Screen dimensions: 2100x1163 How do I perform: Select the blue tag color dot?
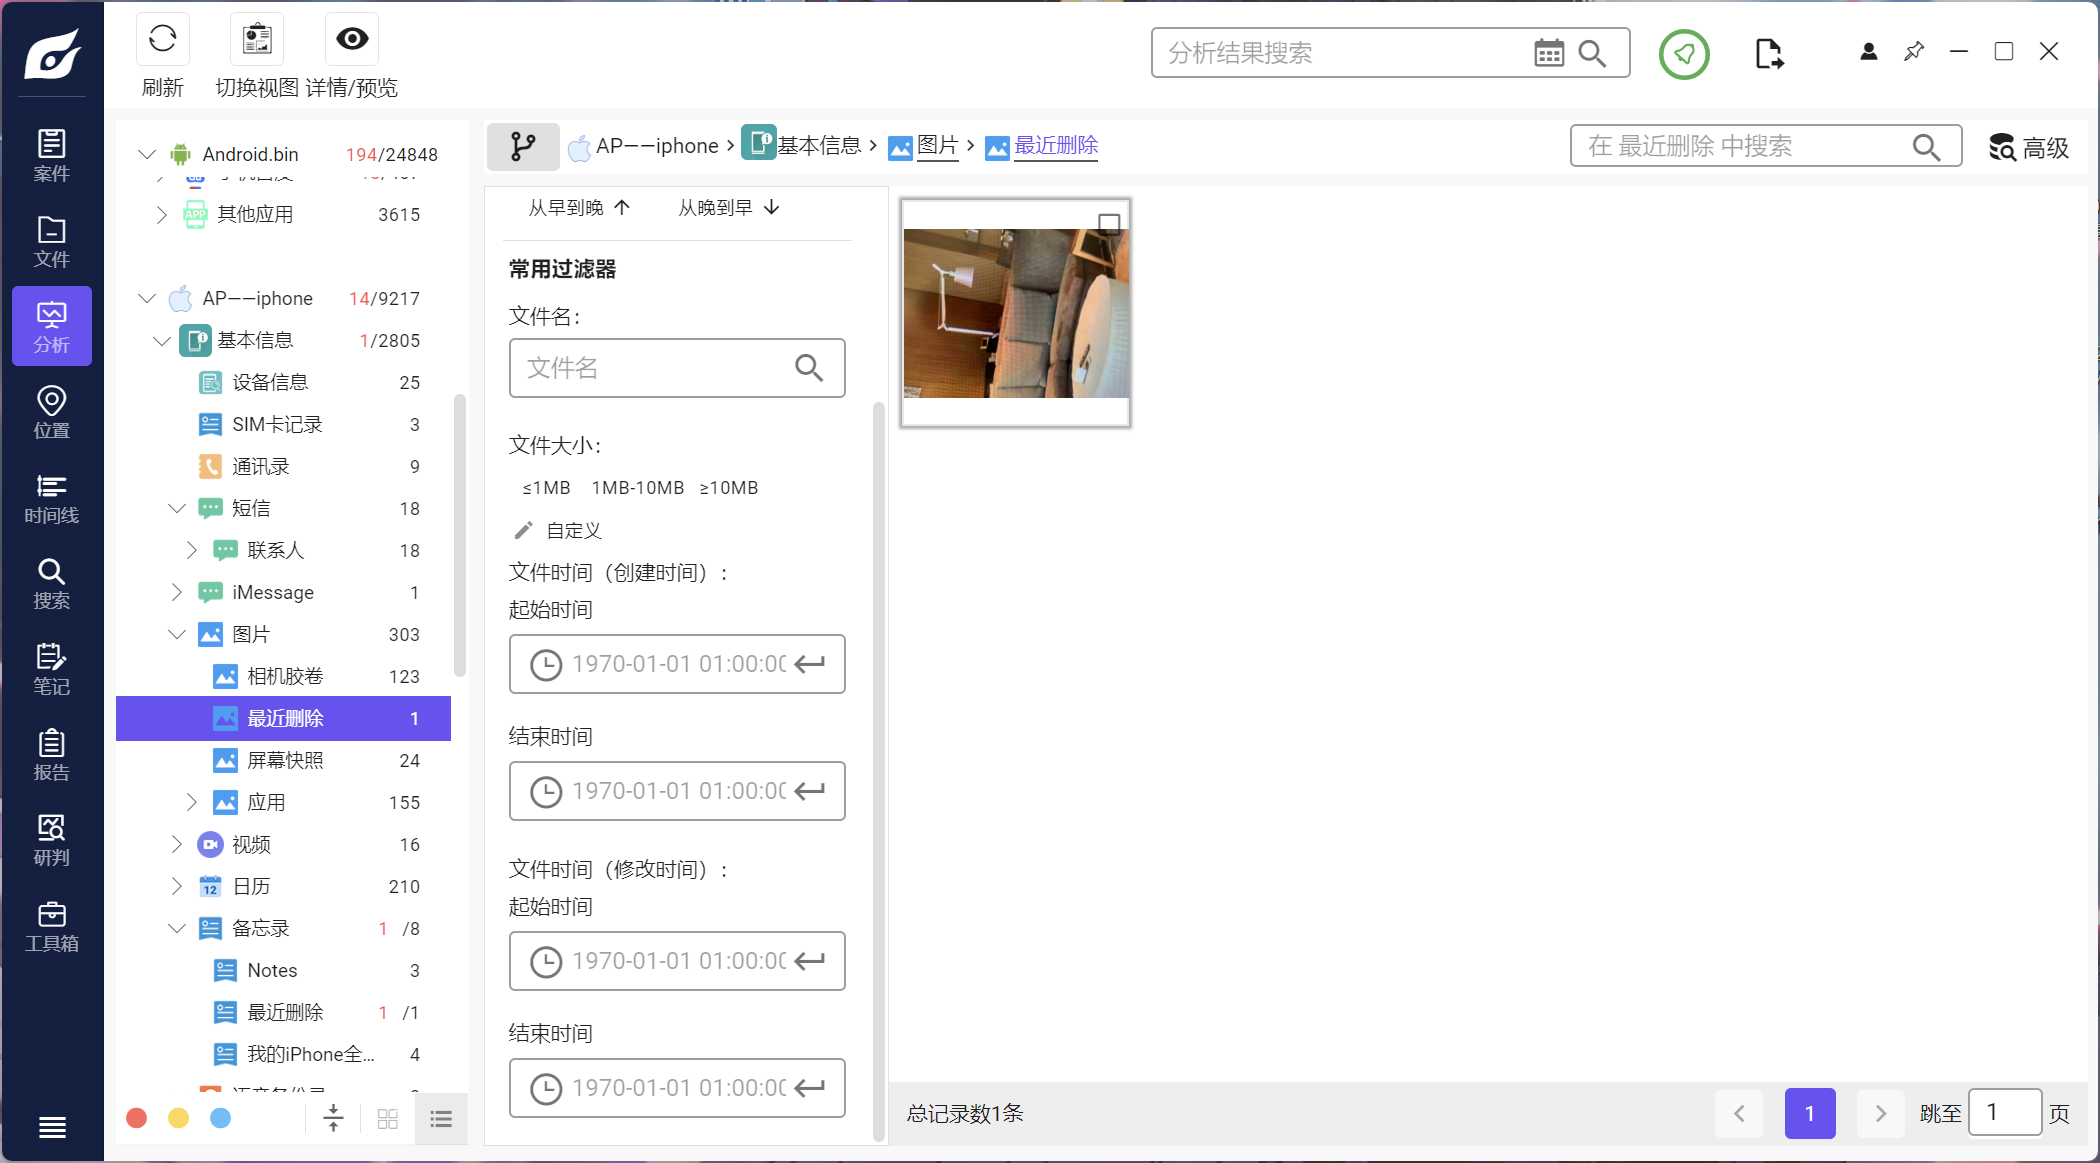(x=221, y=1118)
